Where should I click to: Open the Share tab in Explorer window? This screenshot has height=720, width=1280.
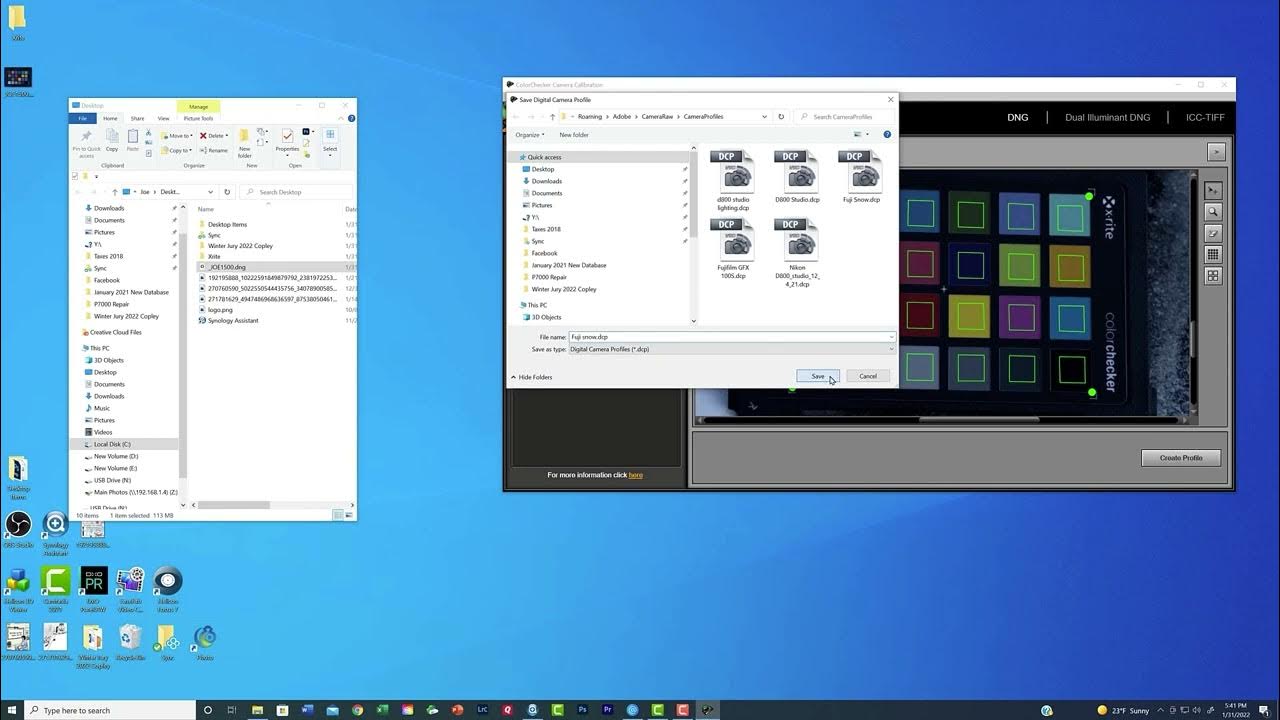[137, 118]
